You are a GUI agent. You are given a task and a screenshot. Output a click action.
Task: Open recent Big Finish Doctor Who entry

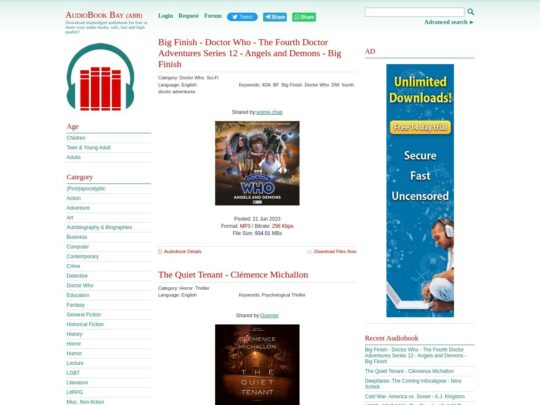point(415,355)
